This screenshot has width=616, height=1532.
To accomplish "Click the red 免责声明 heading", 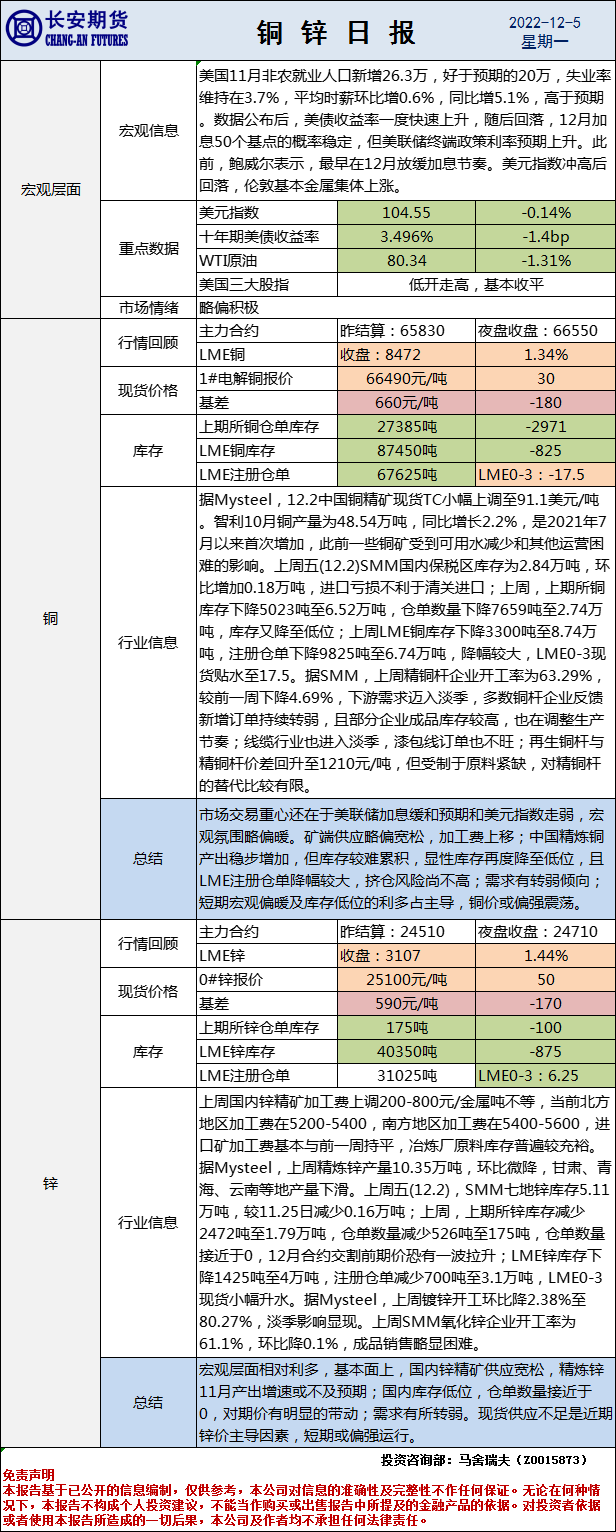I will (x=27, y=1474).
